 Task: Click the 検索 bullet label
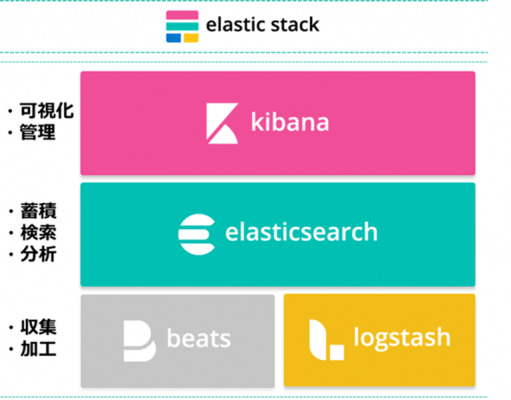[38, 233]
